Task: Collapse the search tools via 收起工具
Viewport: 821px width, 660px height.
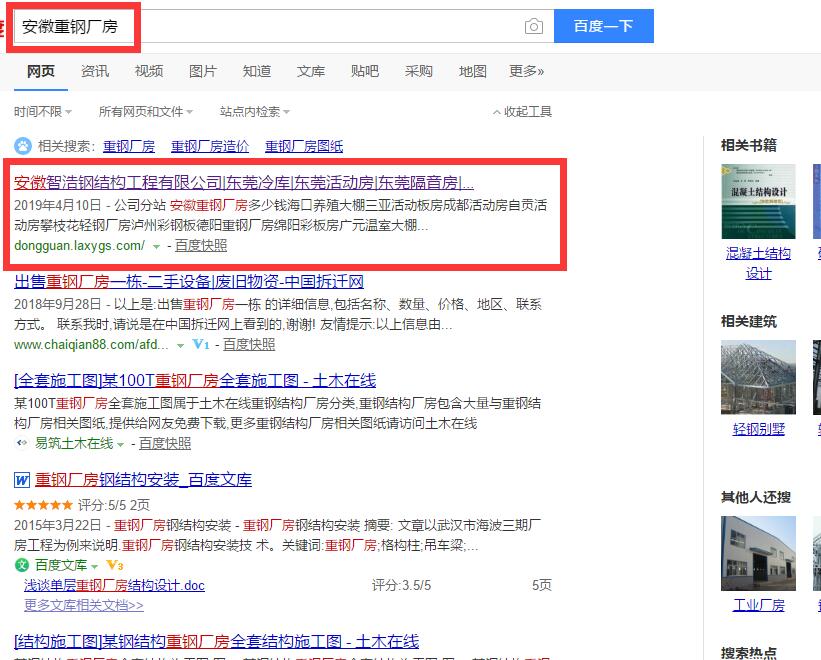Action: tap(522, 111)
